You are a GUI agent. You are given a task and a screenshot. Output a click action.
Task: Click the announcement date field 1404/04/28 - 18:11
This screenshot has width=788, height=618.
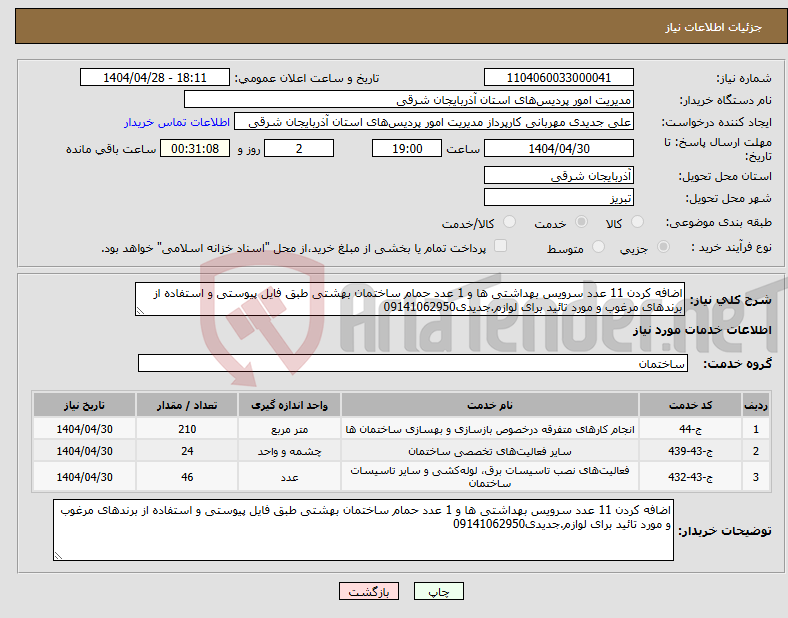click(x=155, y=77)
